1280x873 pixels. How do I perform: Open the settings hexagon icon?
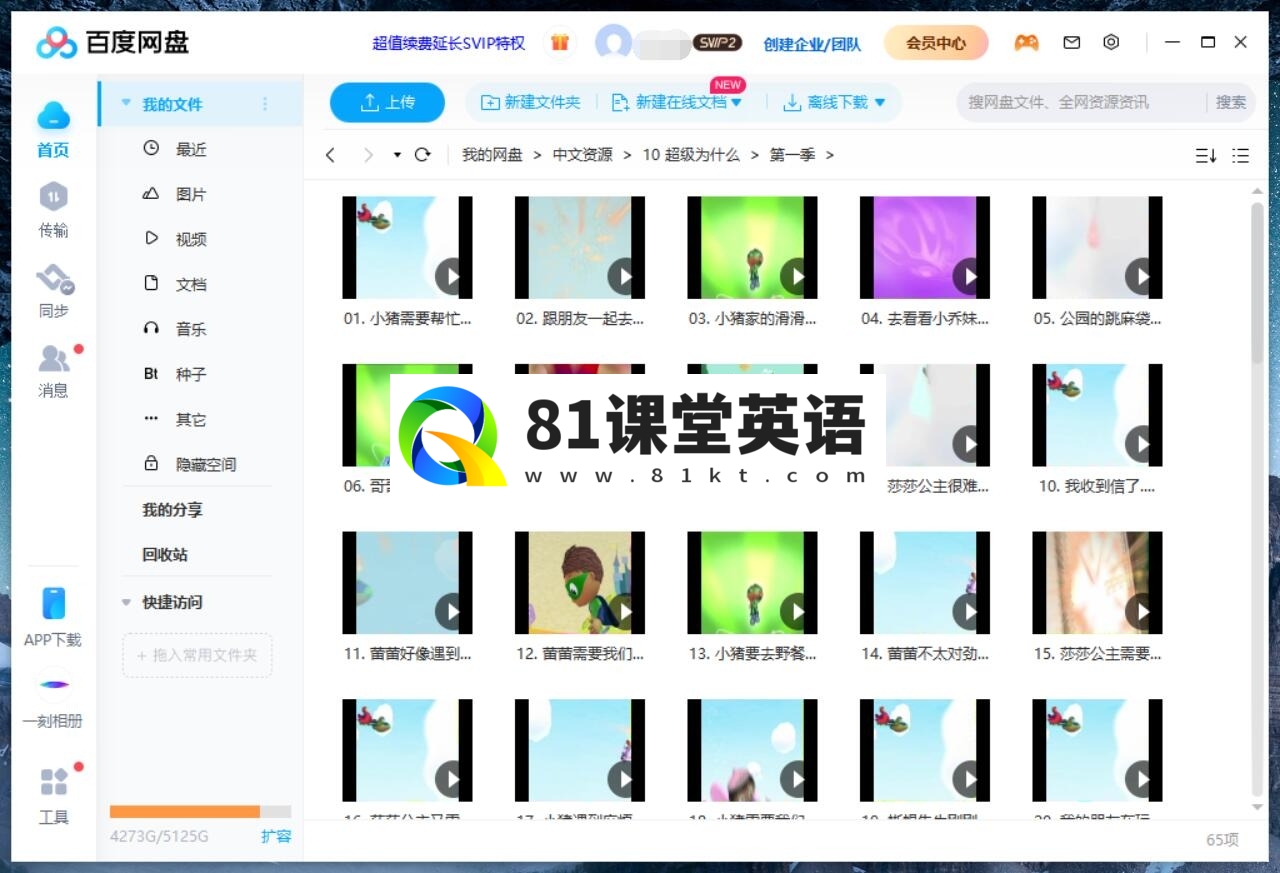[x=1111, y=43]
